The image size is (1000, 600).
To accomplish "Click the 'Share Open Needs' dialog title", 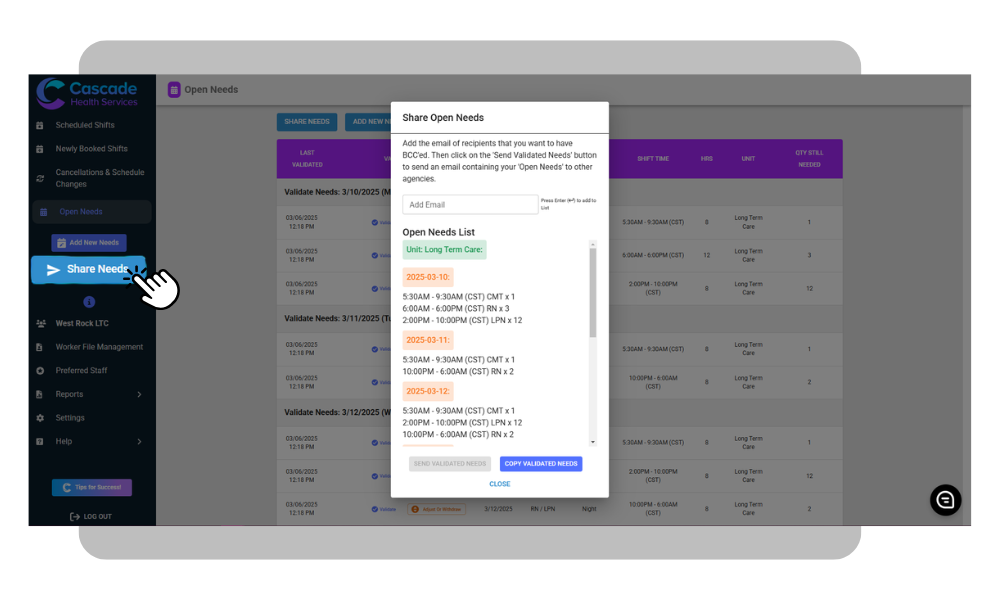I will click(443, 118).
